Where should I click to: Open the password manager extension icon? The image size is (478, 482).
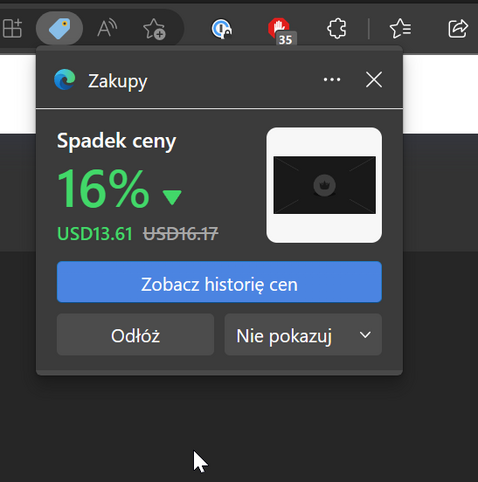click(222, 29)
